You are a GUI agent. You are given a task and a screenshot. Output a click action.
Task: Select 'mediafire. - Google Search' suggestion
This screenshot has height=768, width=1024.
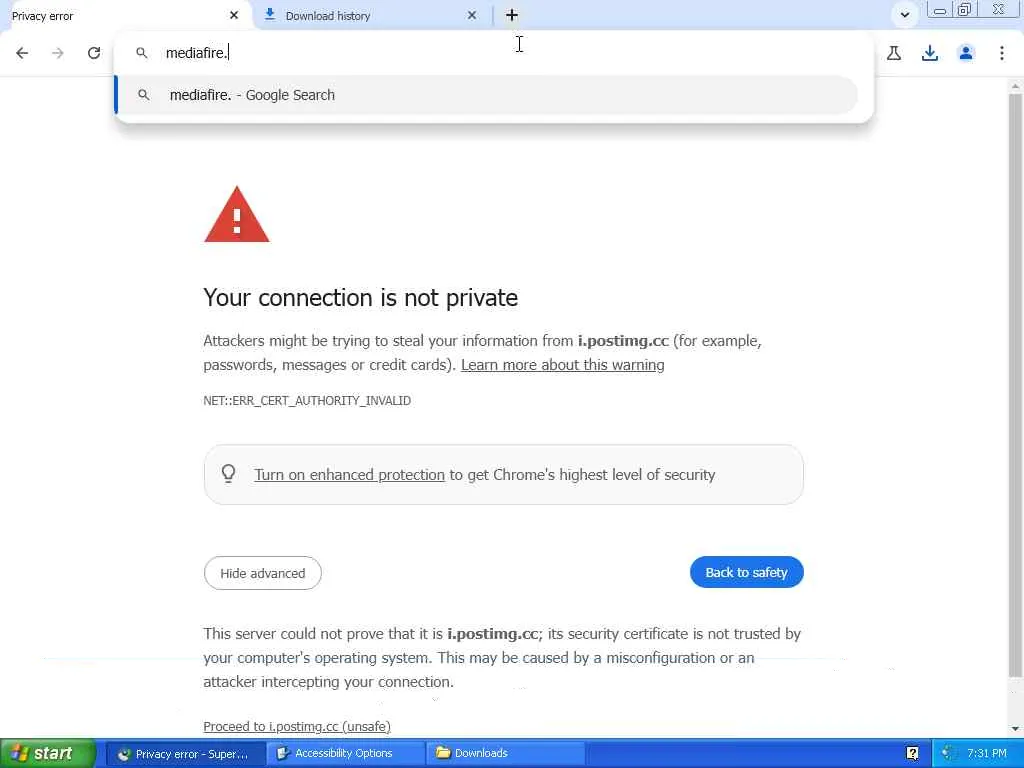(x=252, y=95)
